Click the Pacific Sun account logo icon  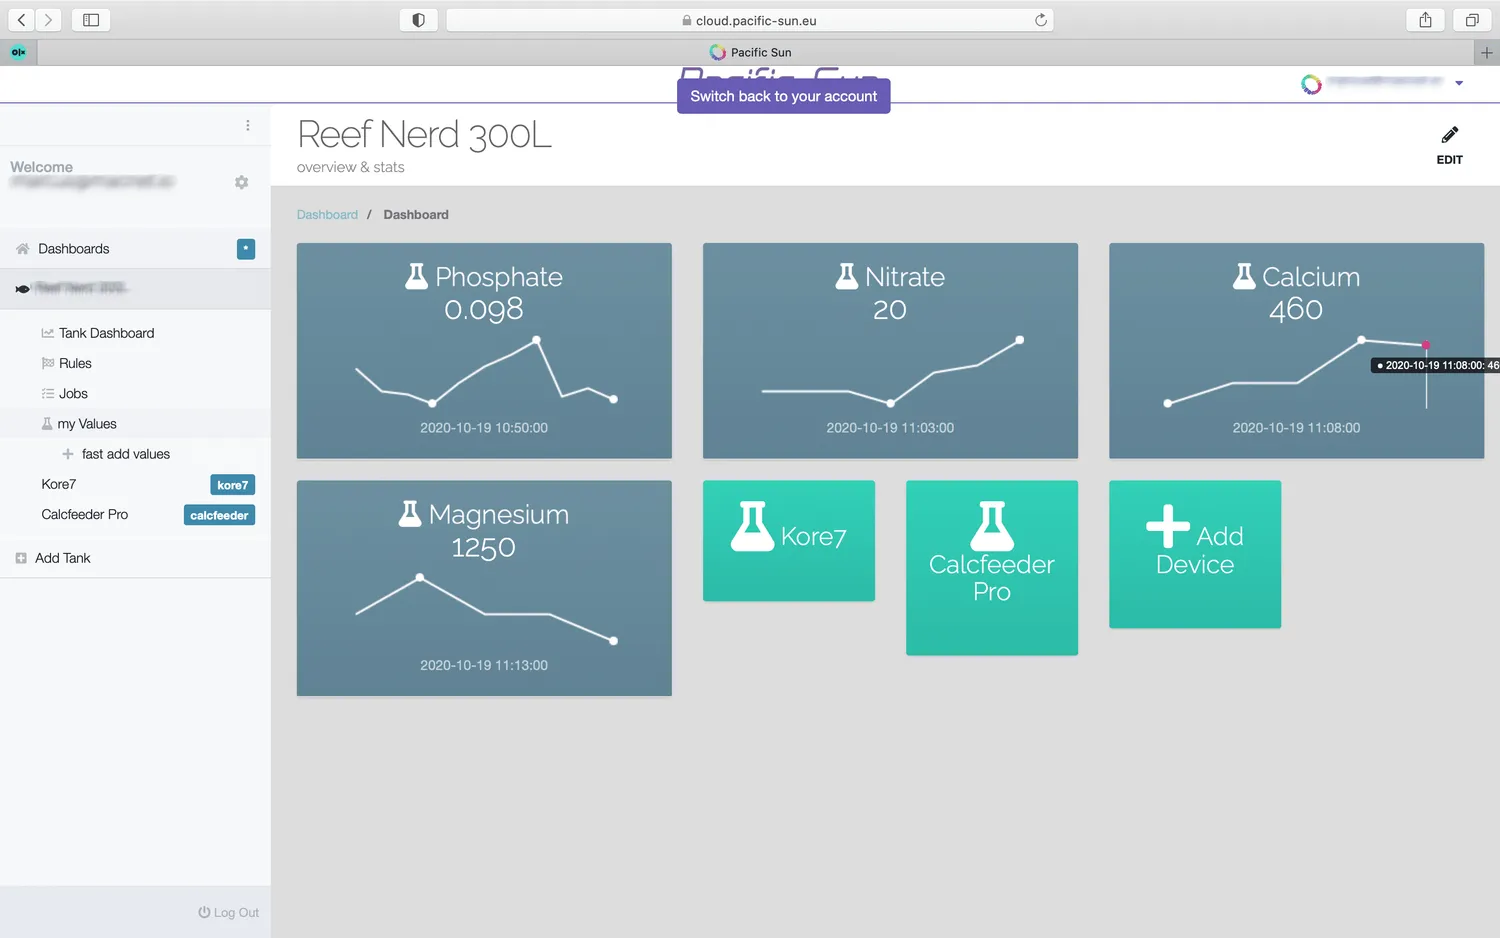(x=1311, y=84)
